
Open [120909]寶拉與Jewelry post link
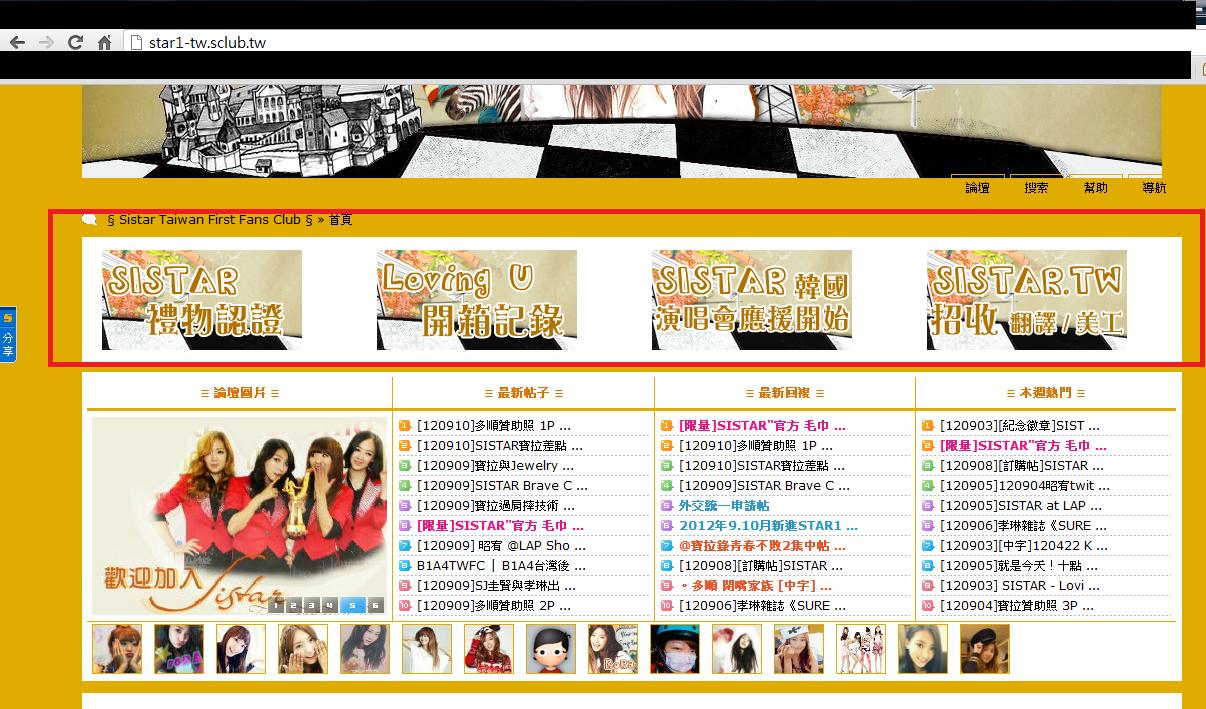495,466
